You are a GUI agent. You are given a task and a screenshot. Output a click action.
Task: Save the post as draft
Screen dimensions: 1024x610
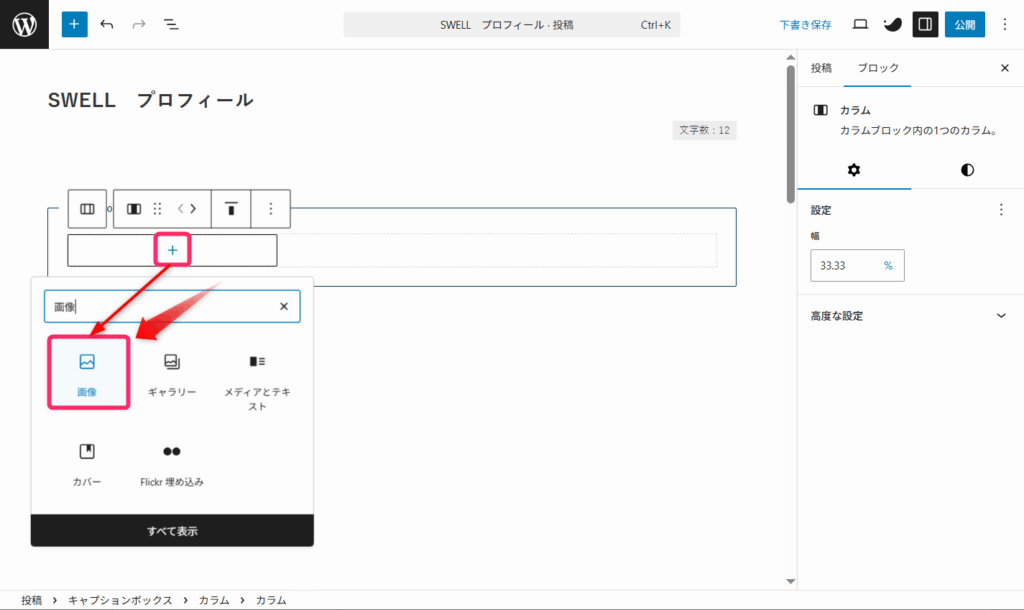(805, 25)
